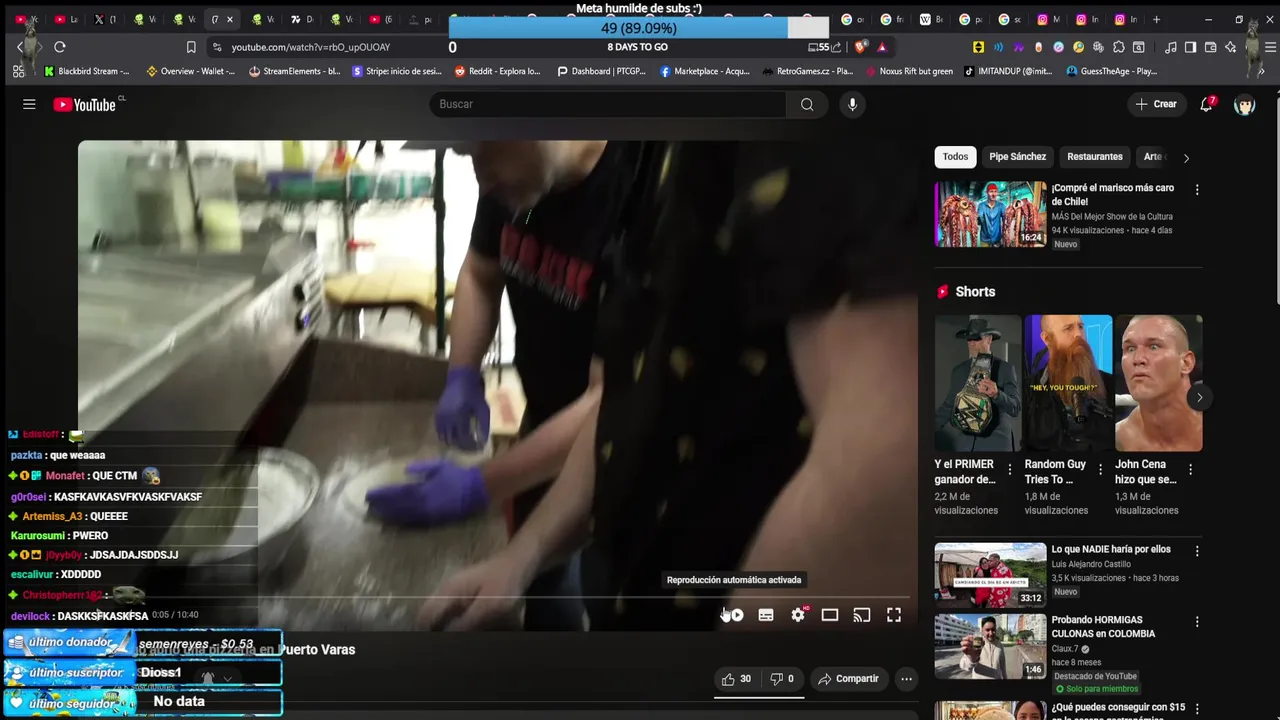Close the active YouTube browser tab
1280x720 pixels.
tap(230, 19)
